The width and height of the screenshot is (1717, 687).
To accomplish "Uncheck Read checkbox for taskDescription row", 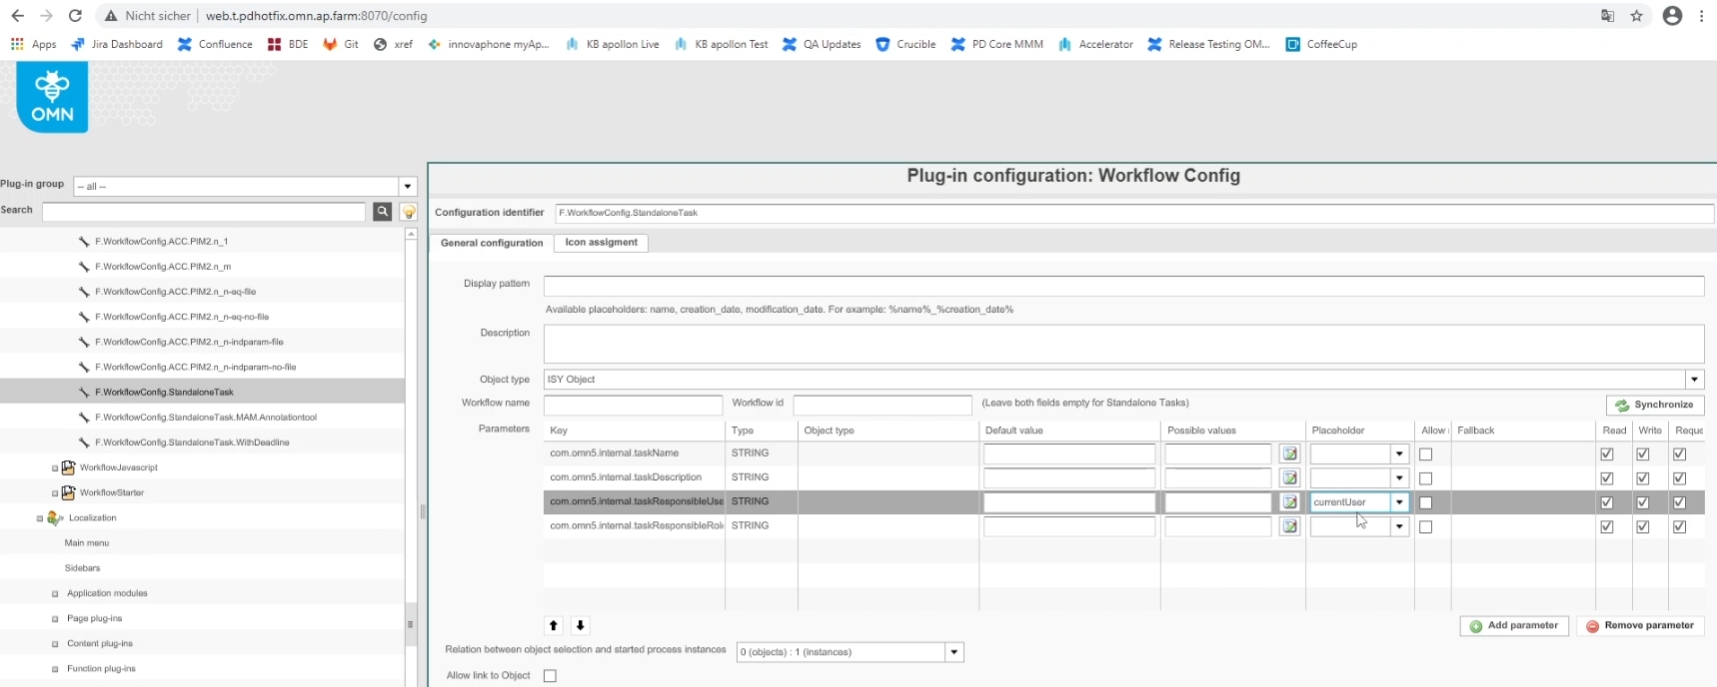I will click(1606, 478).
